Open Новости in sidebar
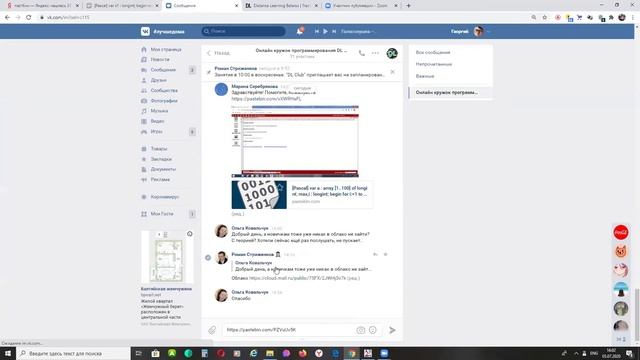640x360 pixels. pyautogui.click(x=160, y=60)
